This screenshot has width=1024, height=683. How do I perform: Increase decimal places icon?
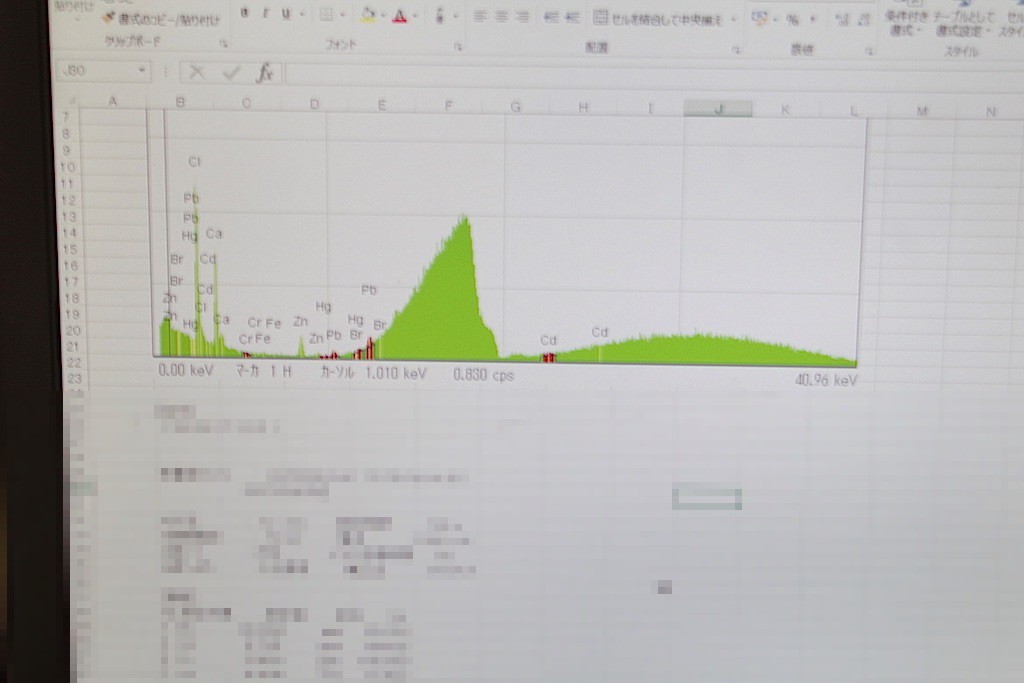(842, 20)
